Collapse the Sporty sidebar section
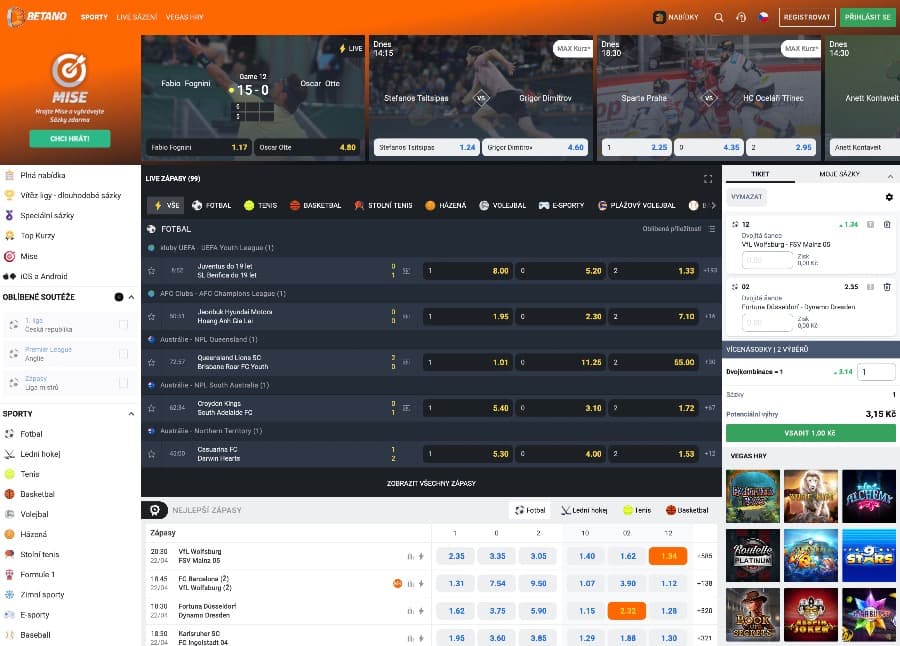 click(x=131, y=413)
